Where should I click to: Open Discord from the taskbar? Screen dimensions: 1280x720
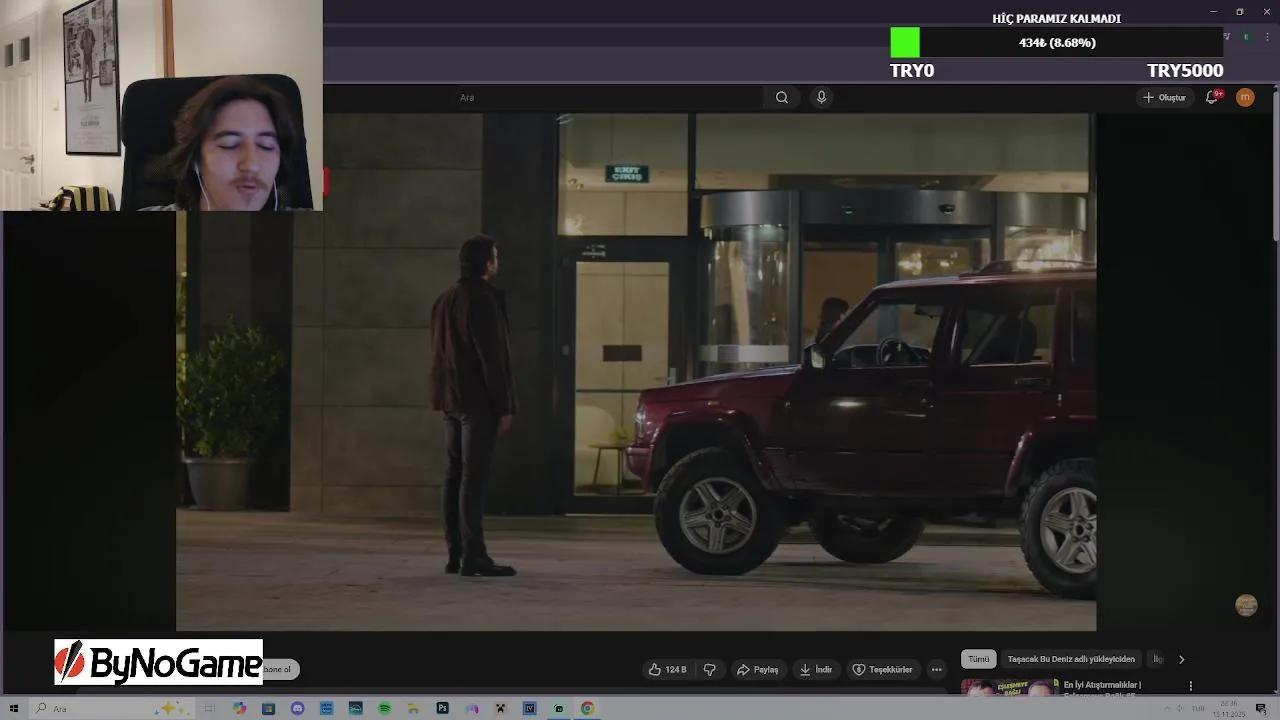click(297, 708)
